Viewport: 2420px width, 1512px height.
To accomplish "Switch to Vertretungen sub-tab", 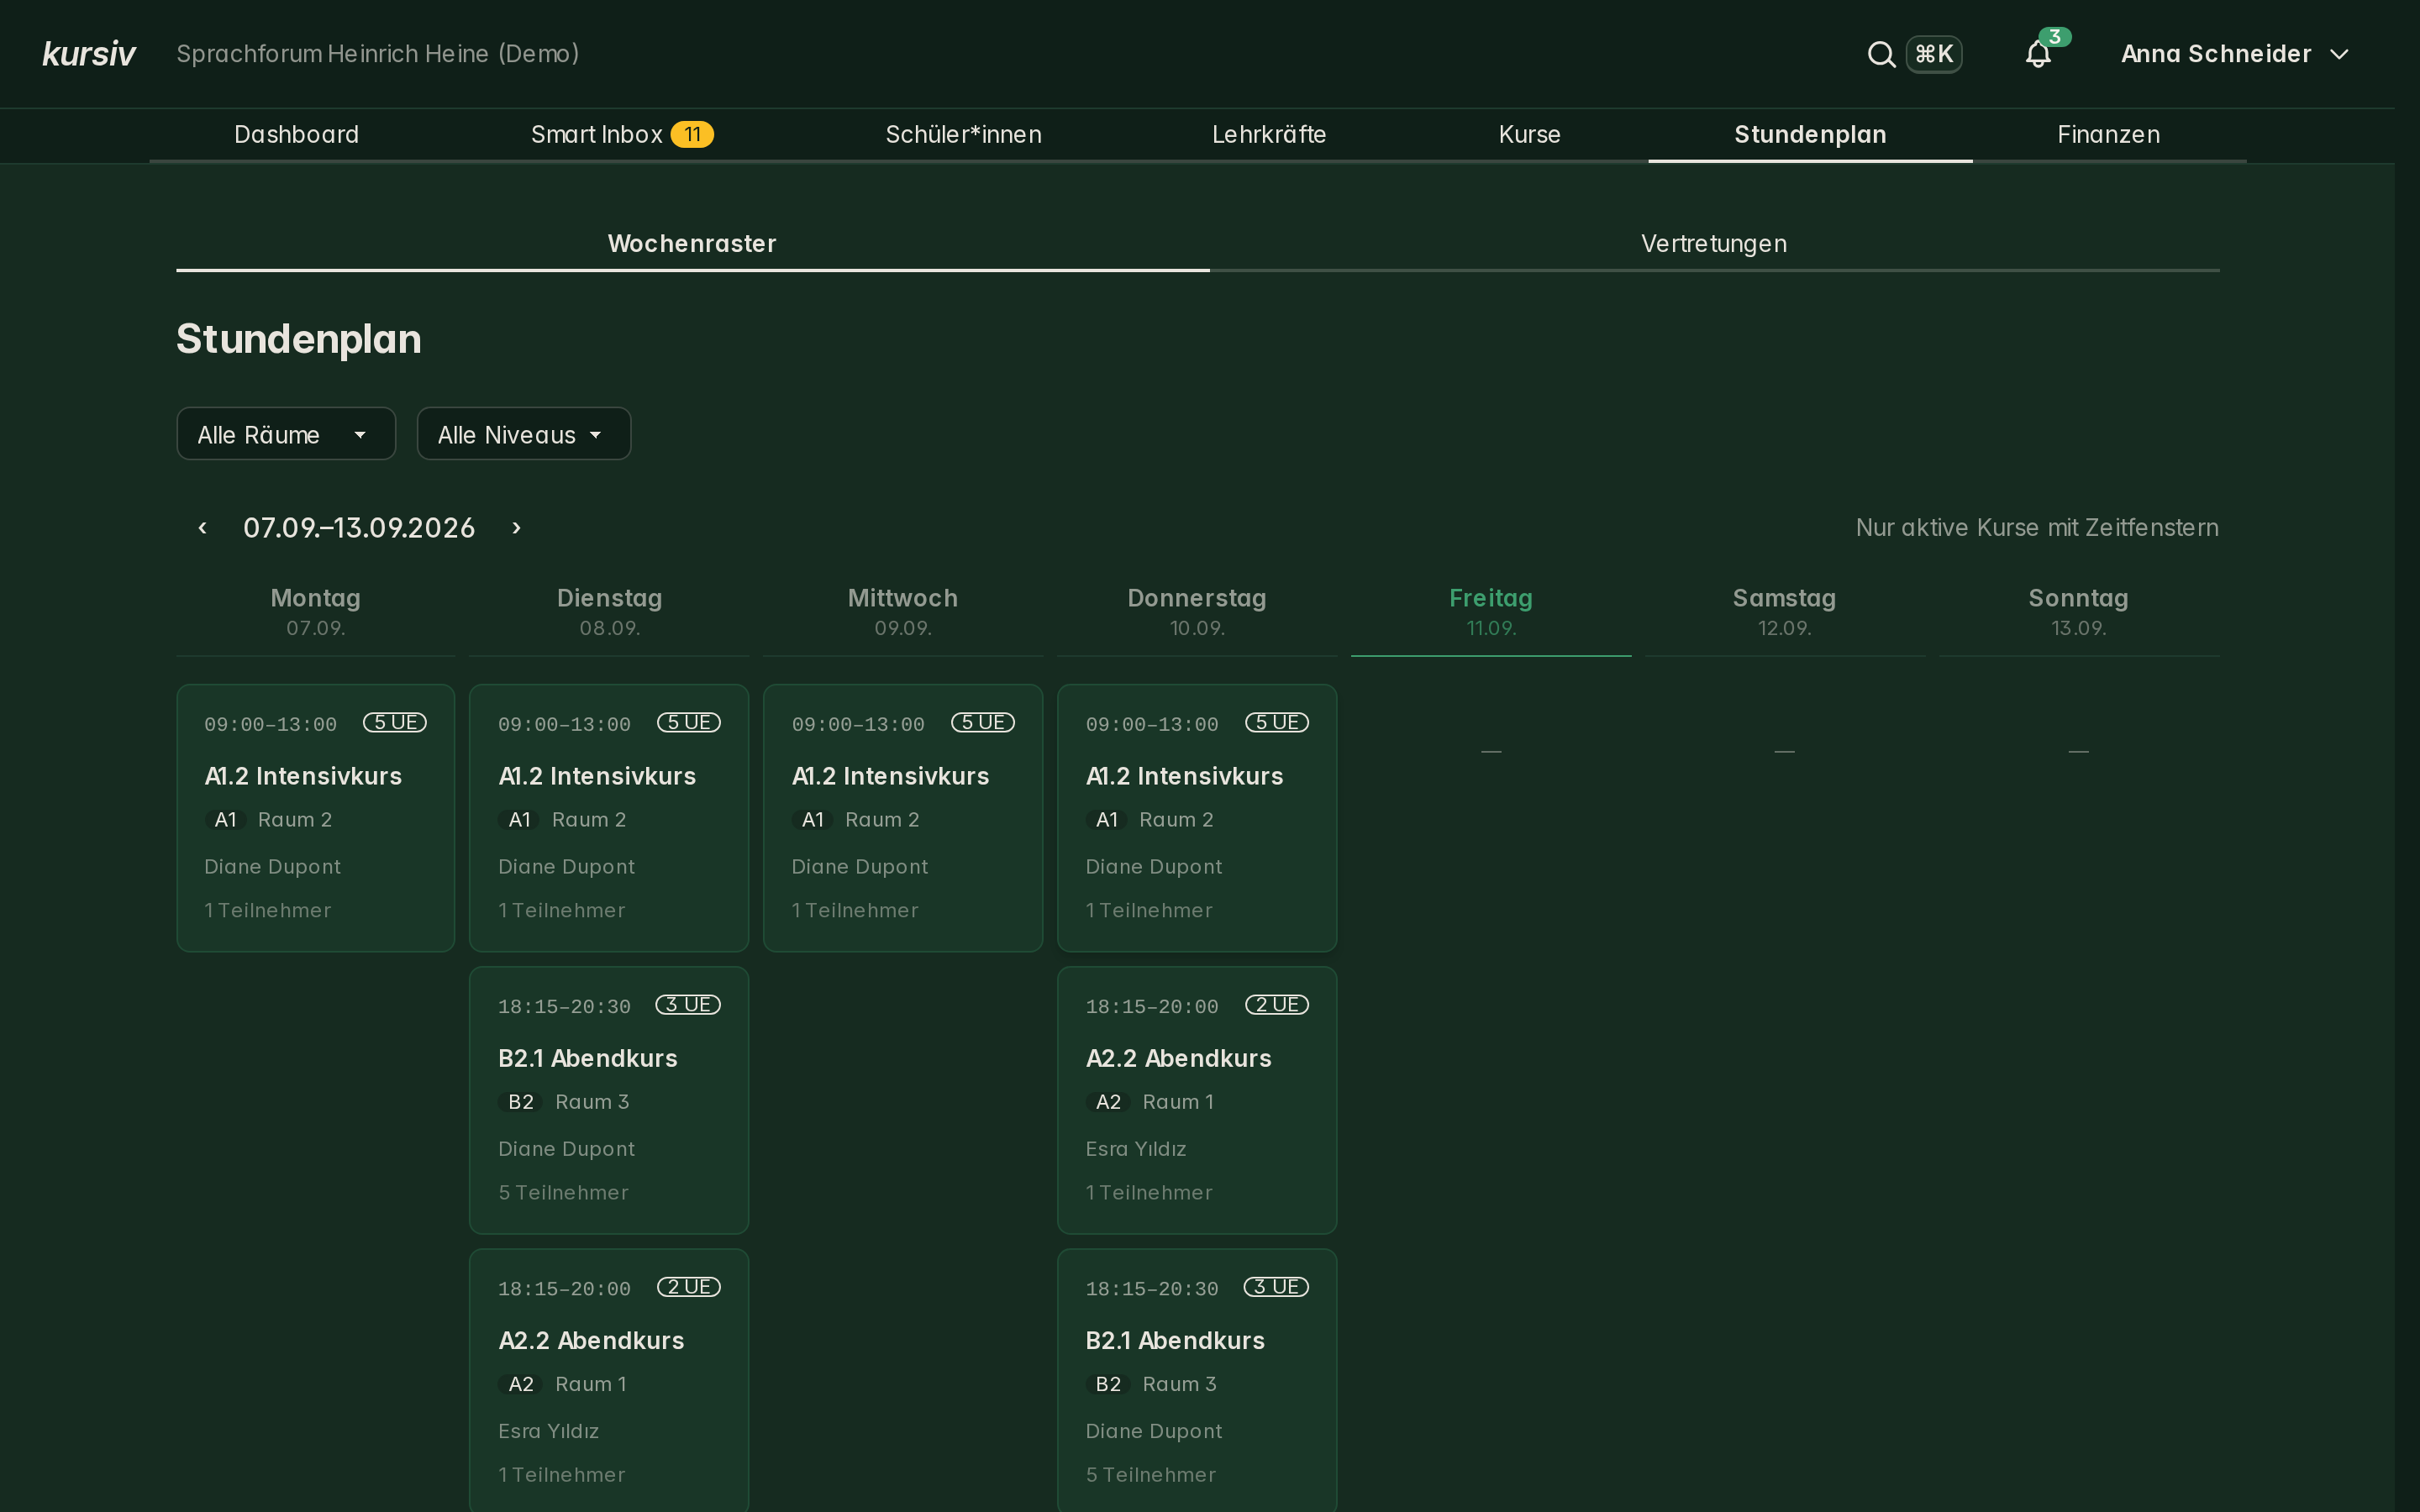I will coord(1714,244).
